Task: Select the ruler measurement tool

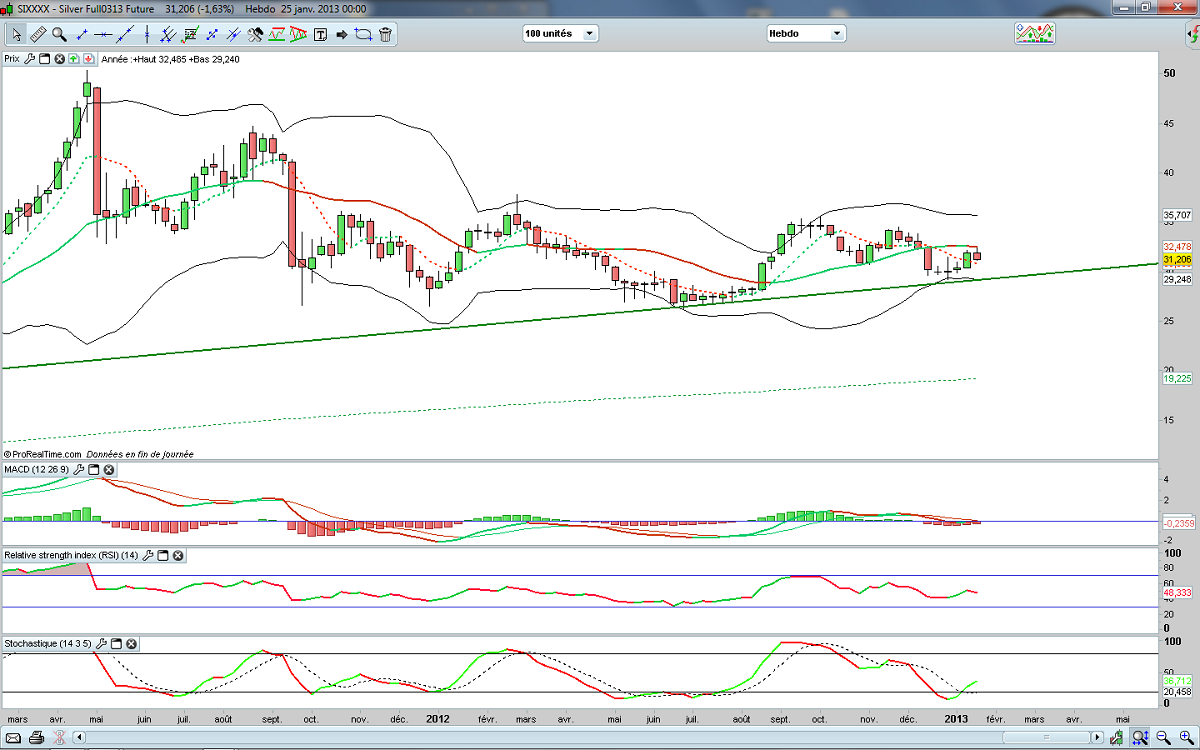Action: (x=37, y=34)
